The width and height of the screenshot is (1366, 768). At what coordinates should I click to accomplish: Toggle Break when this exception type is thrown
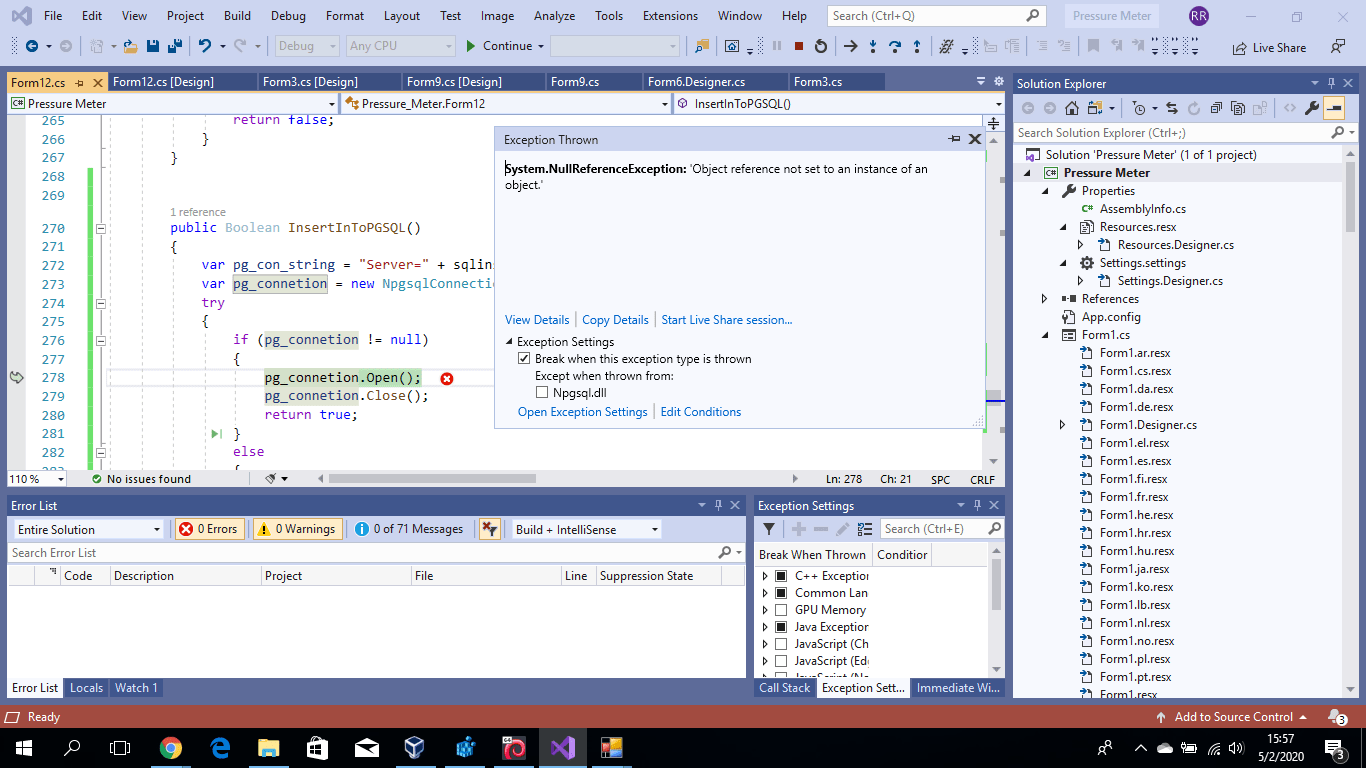point(524,359)
